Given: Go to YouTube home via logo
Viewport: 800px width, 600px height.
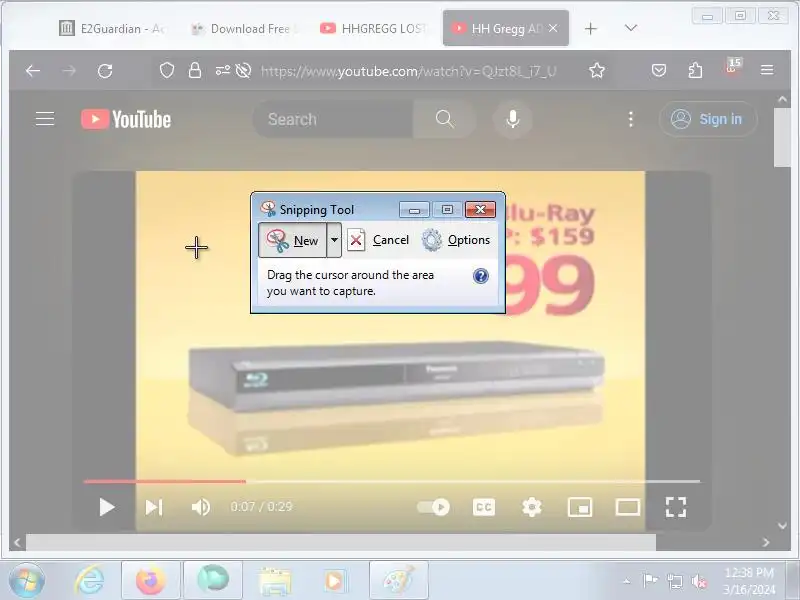Looking at the screenshot, I should point(126,119).
